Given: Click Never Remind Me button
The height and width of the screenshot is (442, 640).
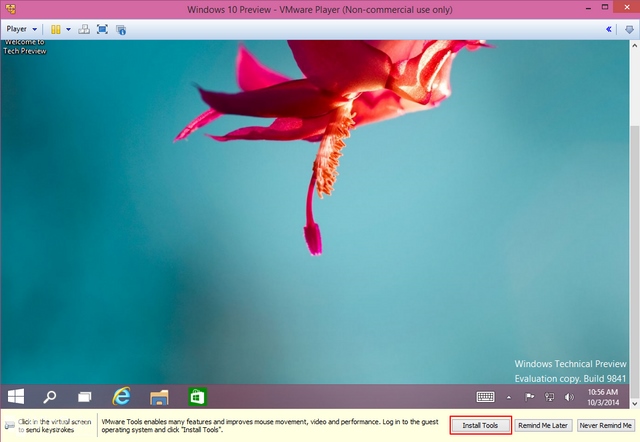Looking at the screenshot, I should click(x=606, y=425).
